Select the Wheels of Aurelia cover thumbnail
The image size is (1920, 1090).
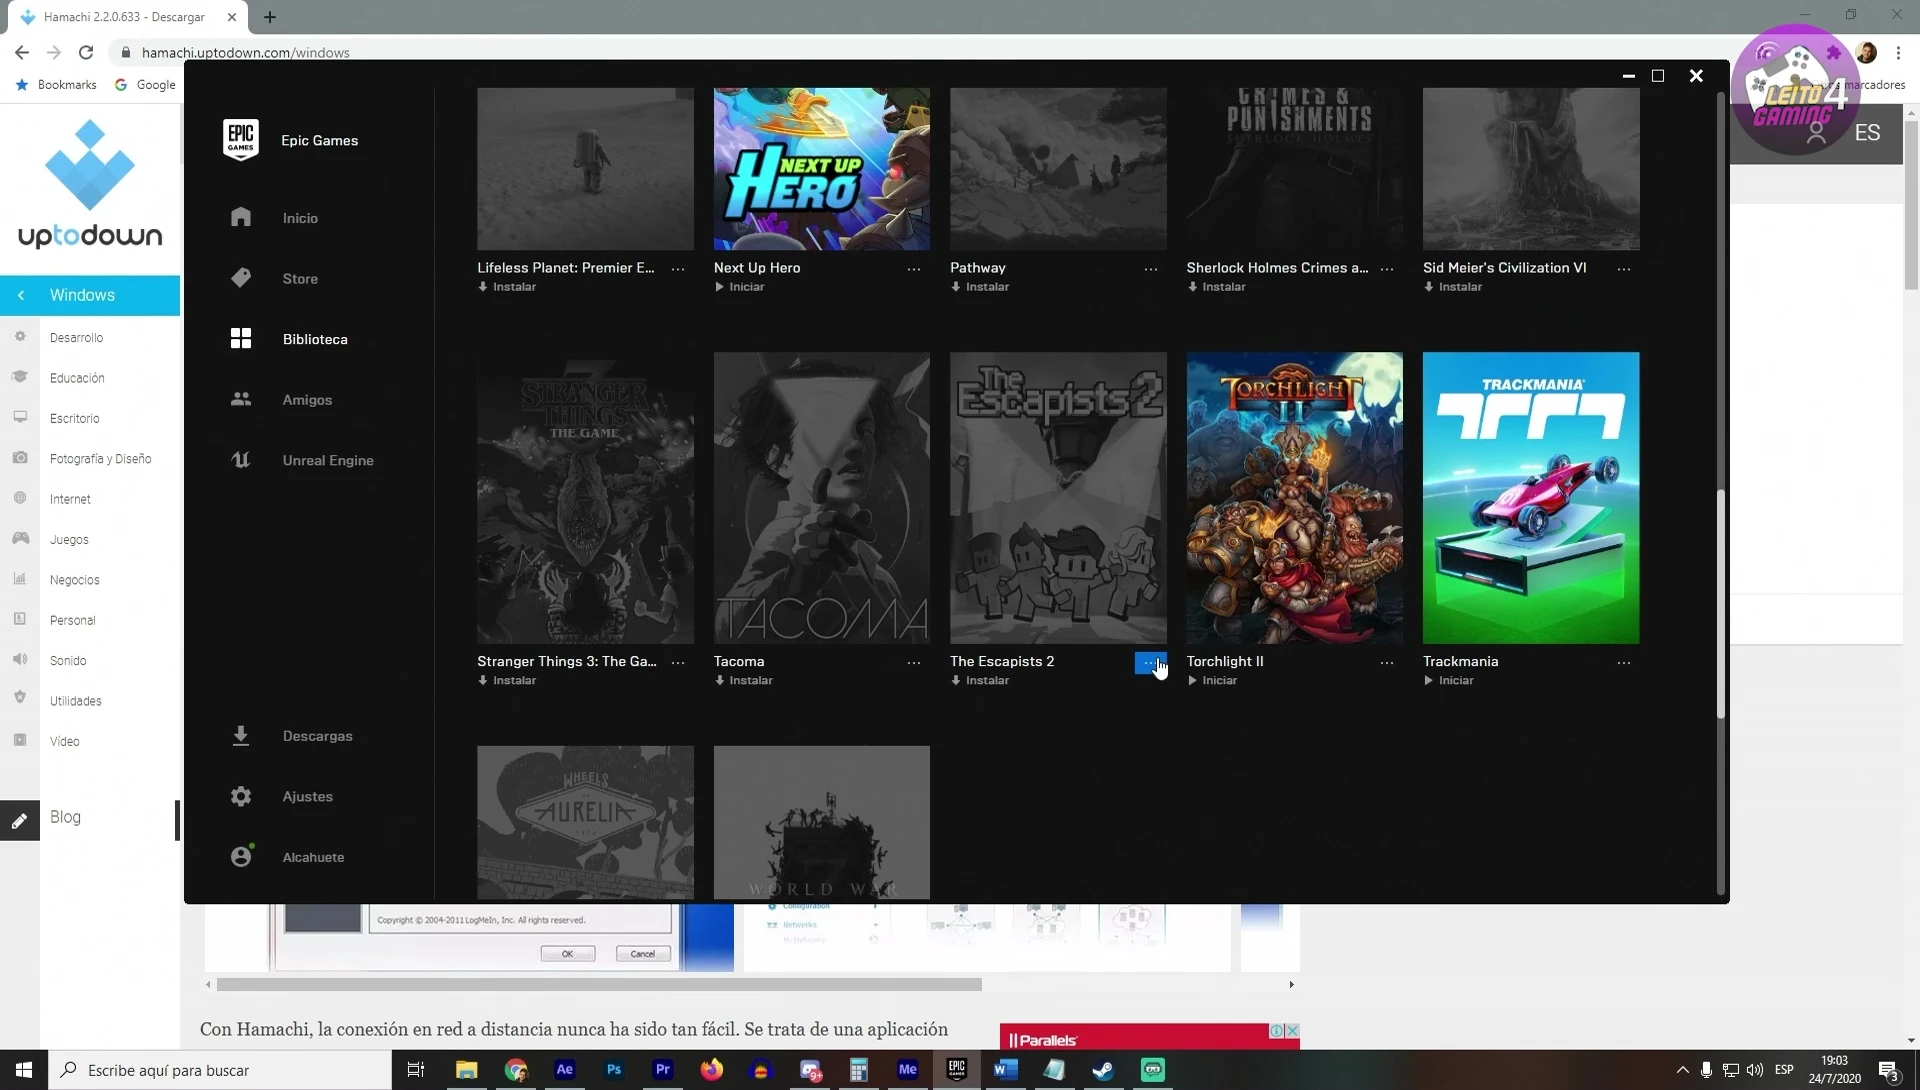tap(585, 822)
